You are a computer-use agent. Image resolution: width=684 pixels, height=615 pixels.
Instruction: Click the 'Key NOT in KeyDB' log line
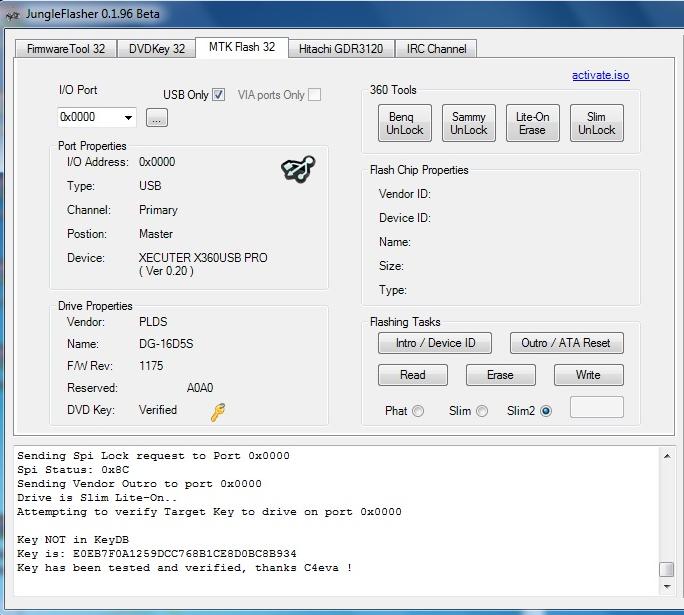click(73, 540)
